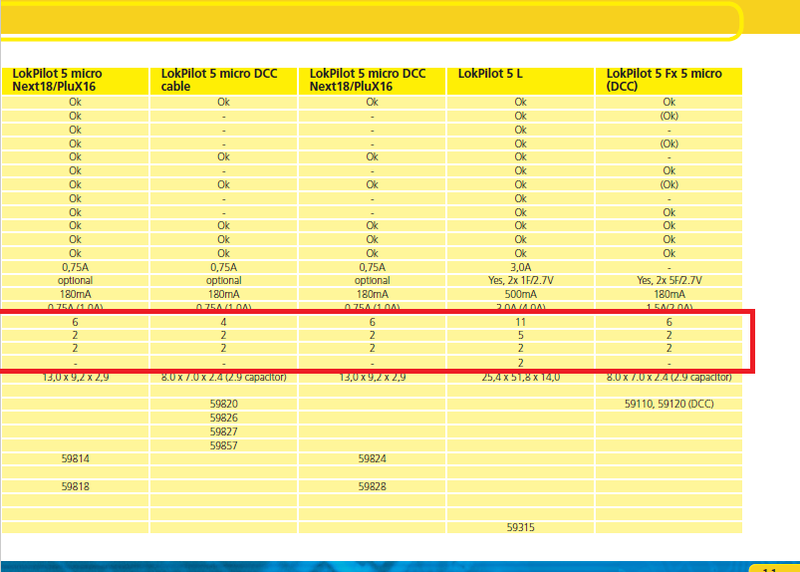Click article number '59828'

[x=372, y=487]
